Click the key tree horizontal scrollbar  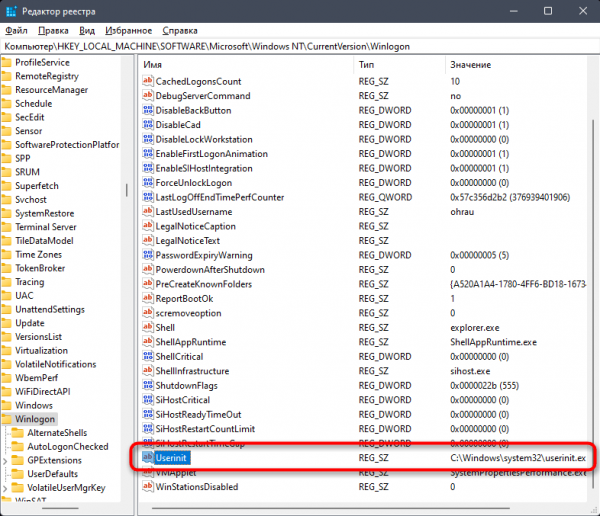coord(60,508)
